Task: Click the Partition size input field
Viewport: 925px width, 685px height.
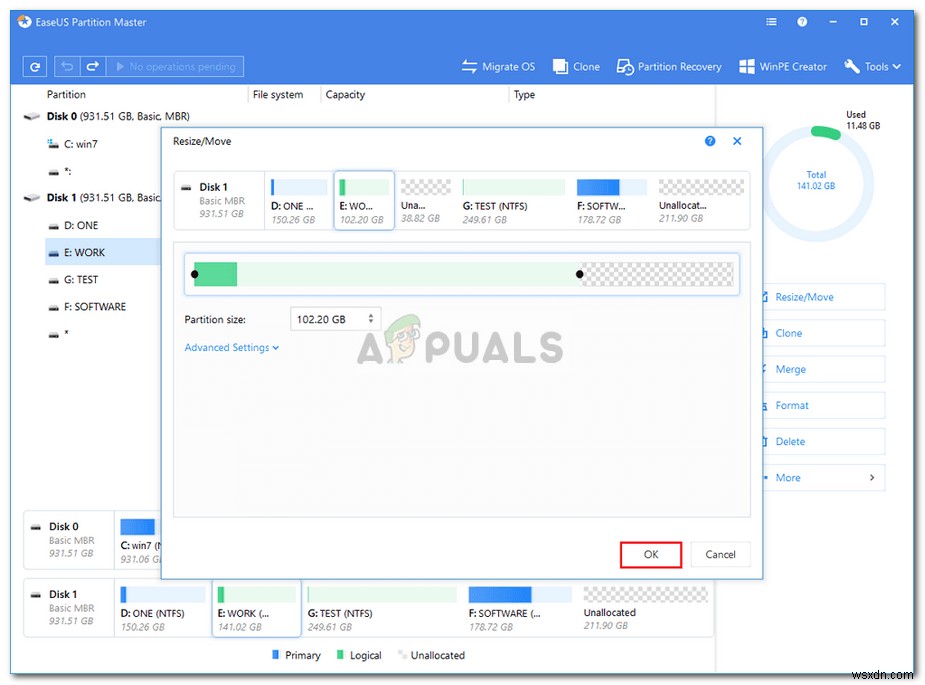Action: (336, 319)
